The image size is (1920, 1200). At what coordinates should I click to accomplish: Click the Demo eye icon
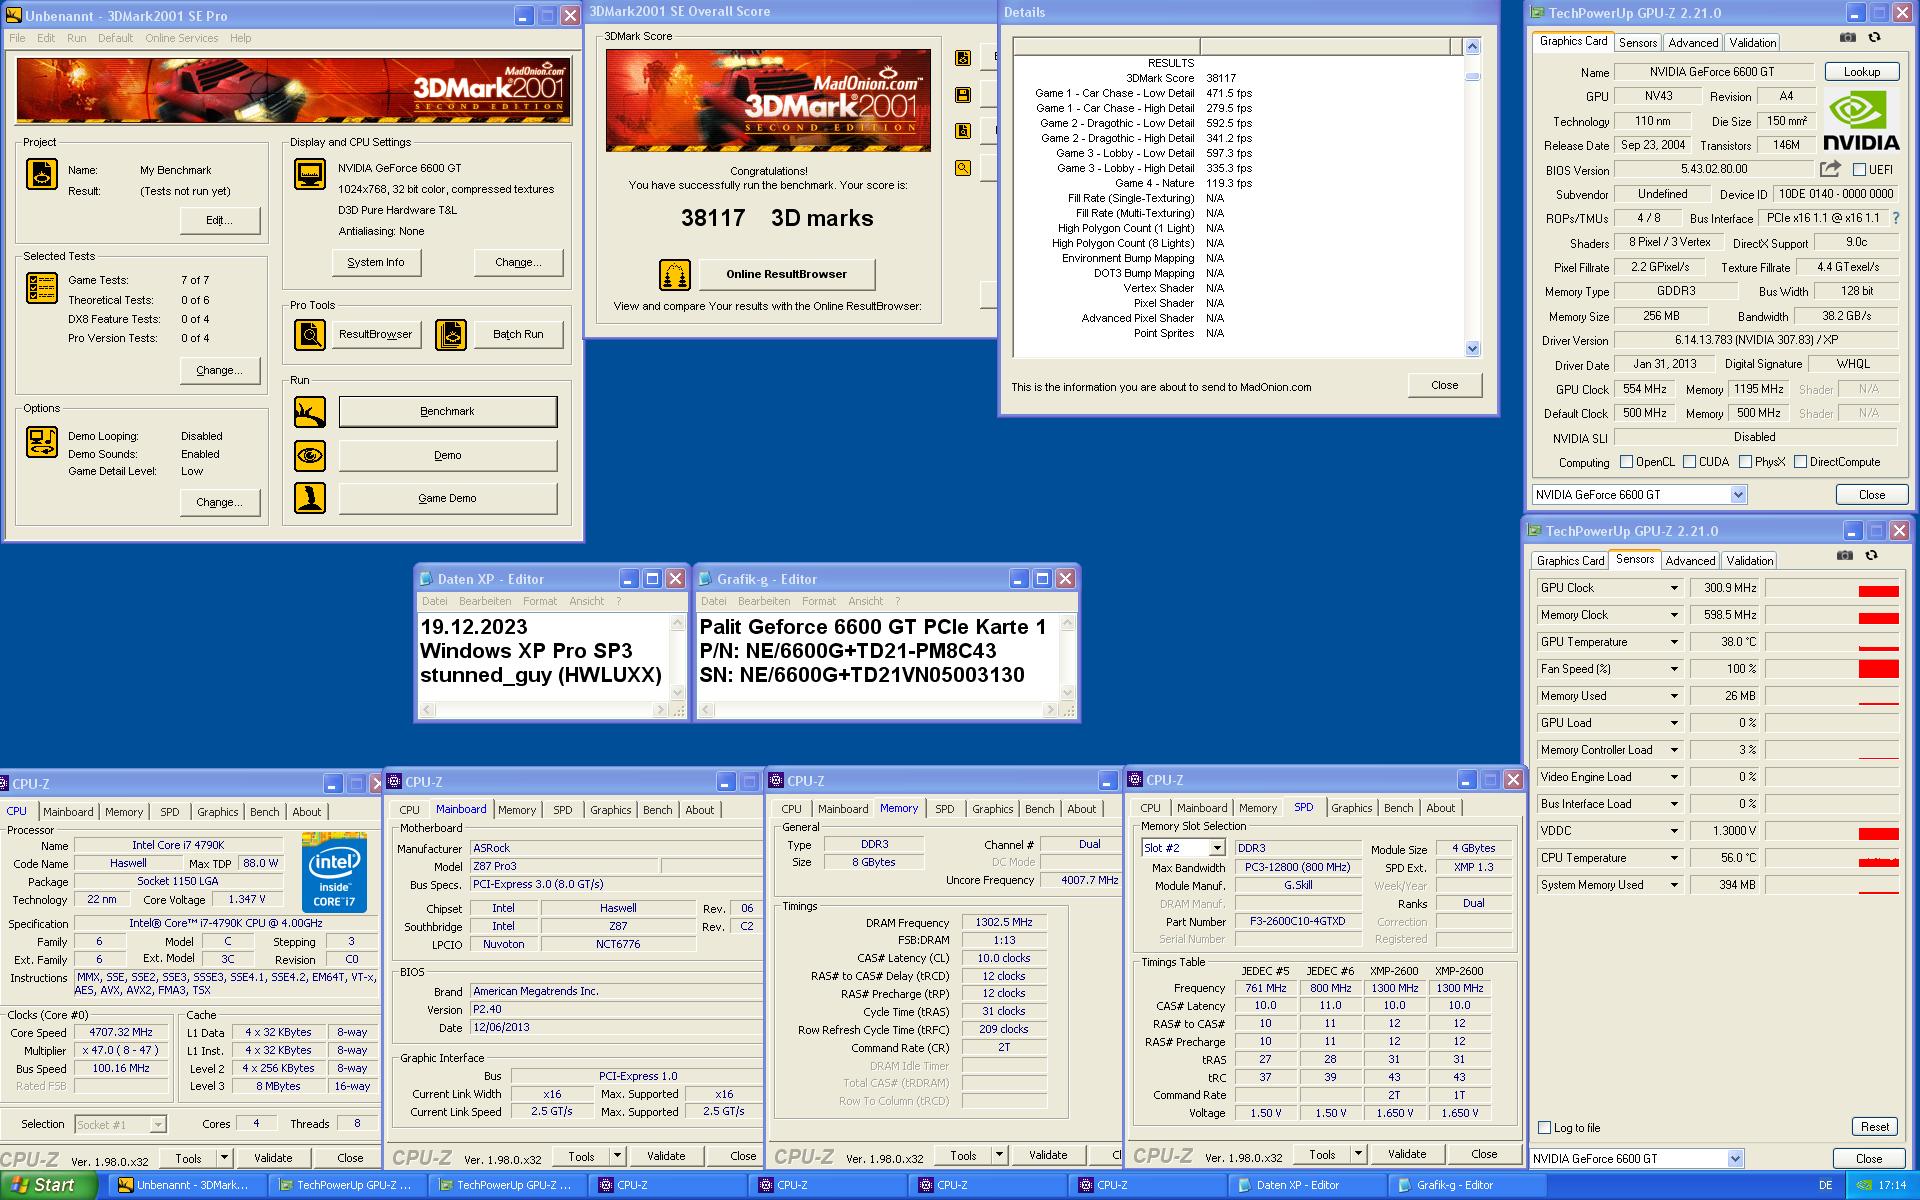309,455
